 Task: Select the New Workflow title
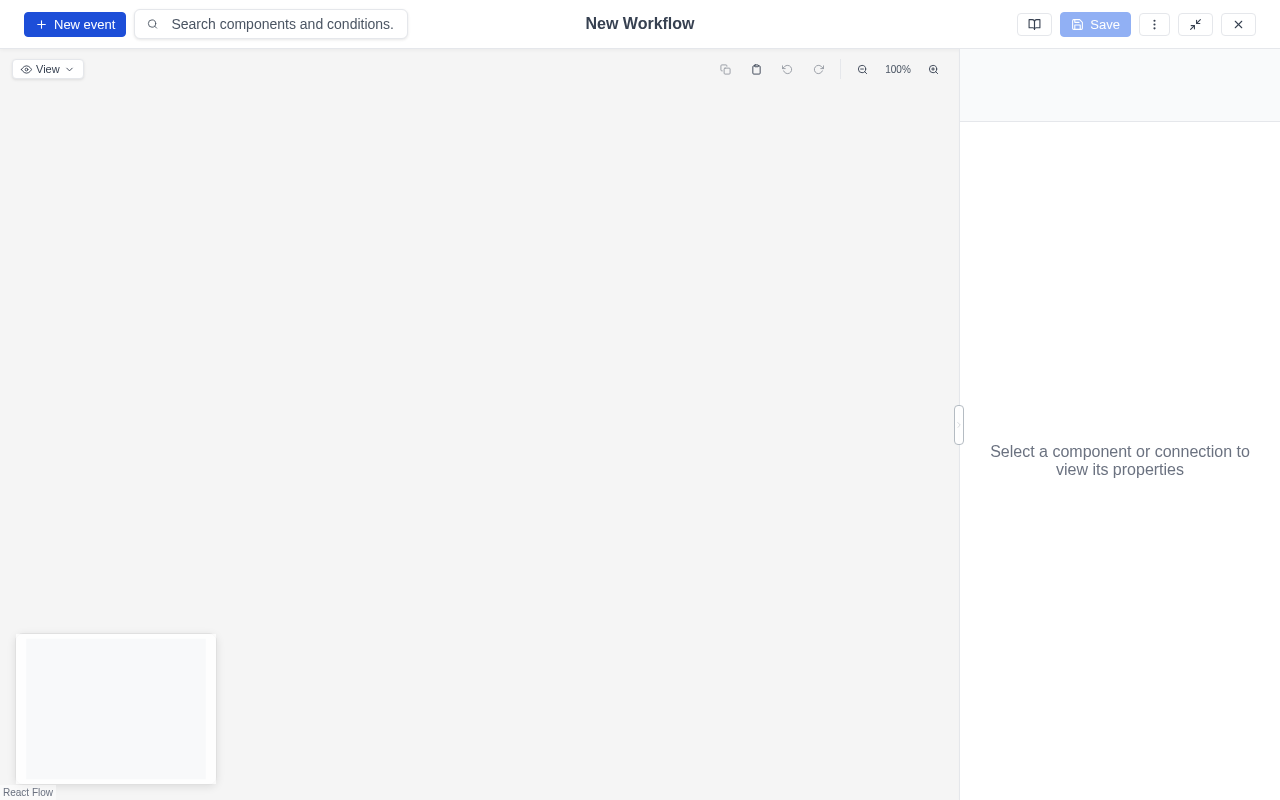click(640, 23)
